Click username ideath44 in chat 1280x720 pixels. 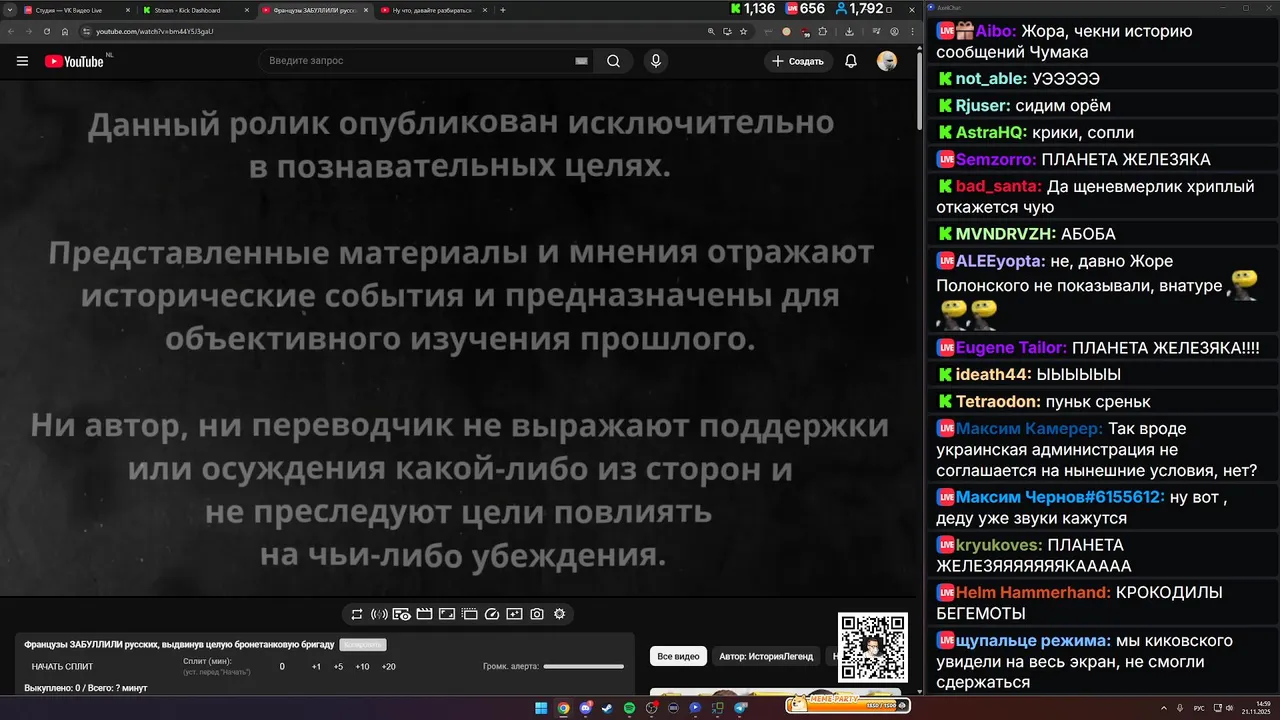[x=993, y=375]
